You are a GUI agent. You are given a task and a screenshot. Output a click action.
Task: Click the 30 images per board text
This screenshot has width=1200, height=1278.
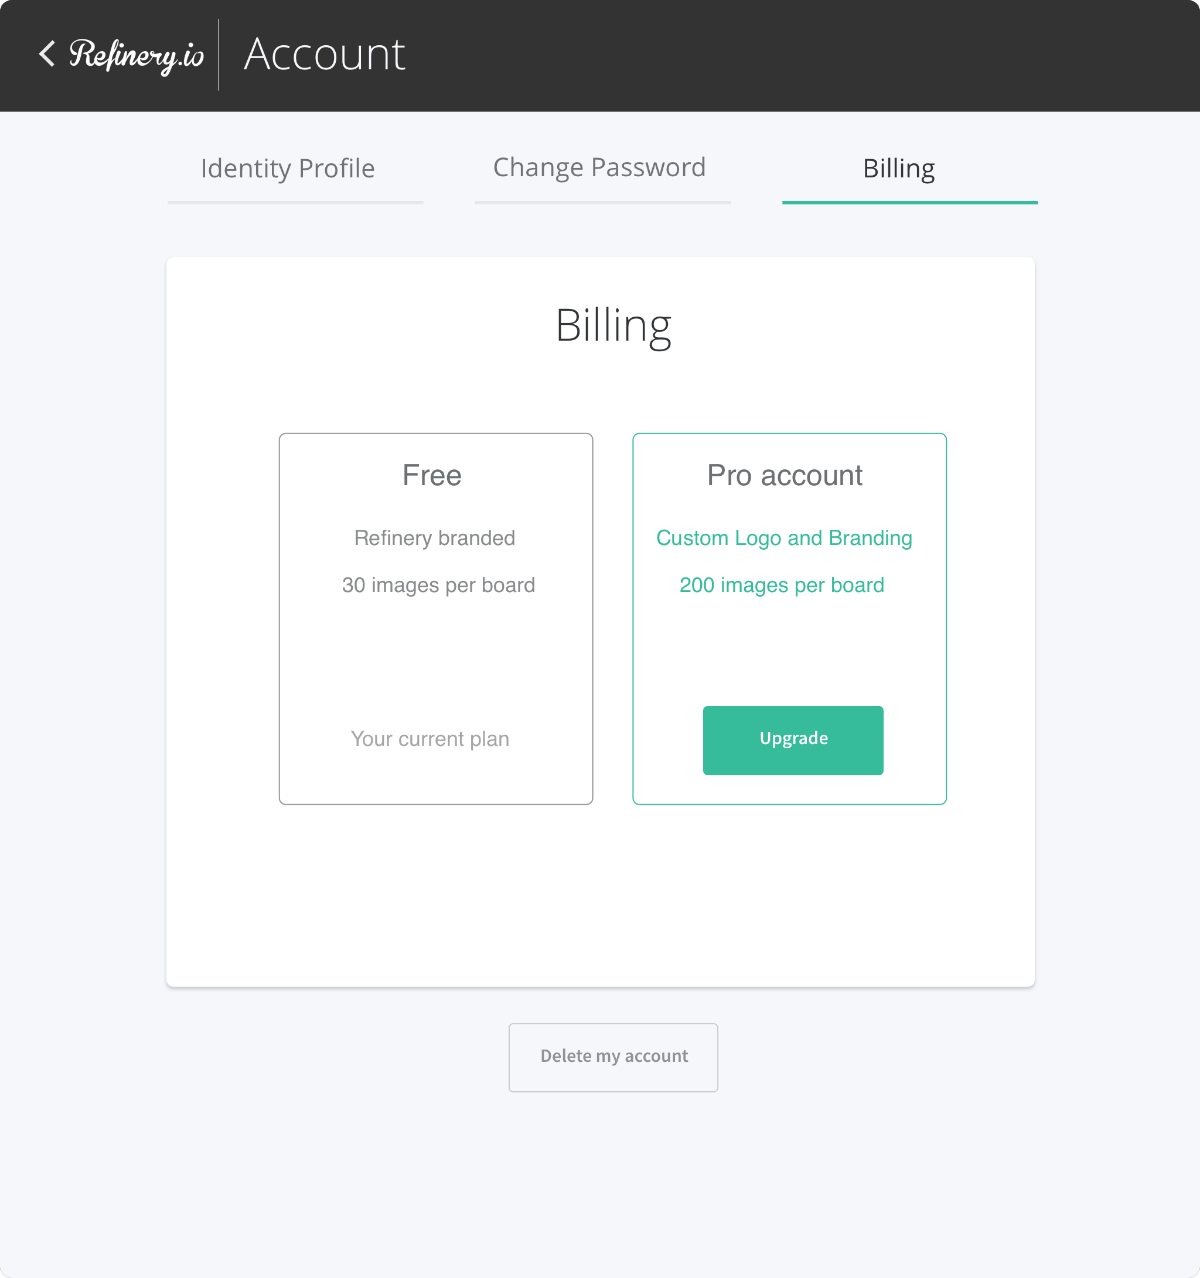(438, 585)
